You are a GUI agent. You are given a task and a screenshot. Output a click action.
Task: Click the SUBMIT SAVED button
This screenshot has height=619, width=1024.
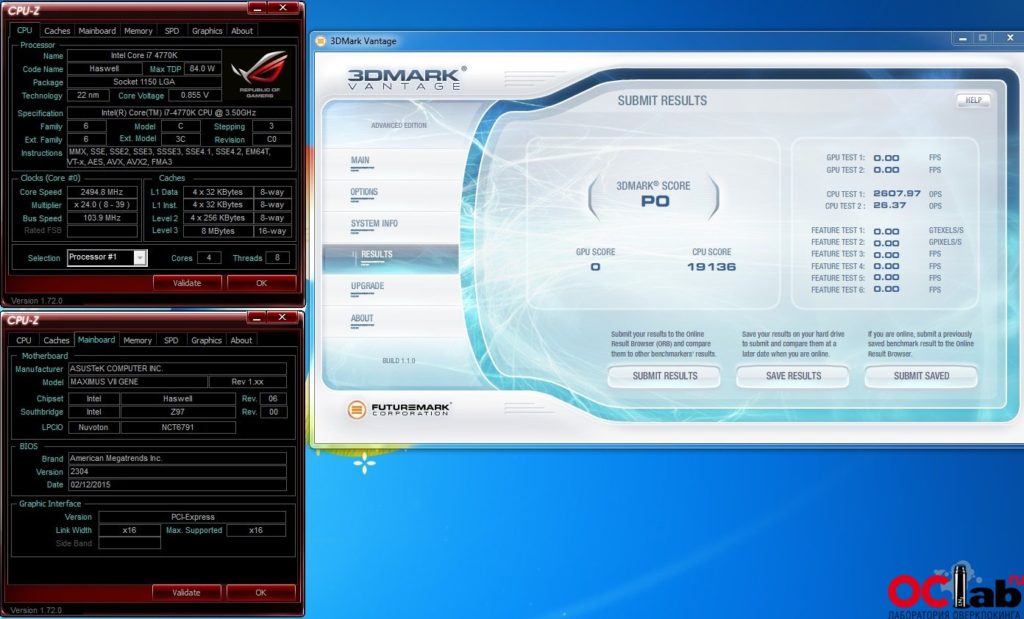[x=921, y=376]
